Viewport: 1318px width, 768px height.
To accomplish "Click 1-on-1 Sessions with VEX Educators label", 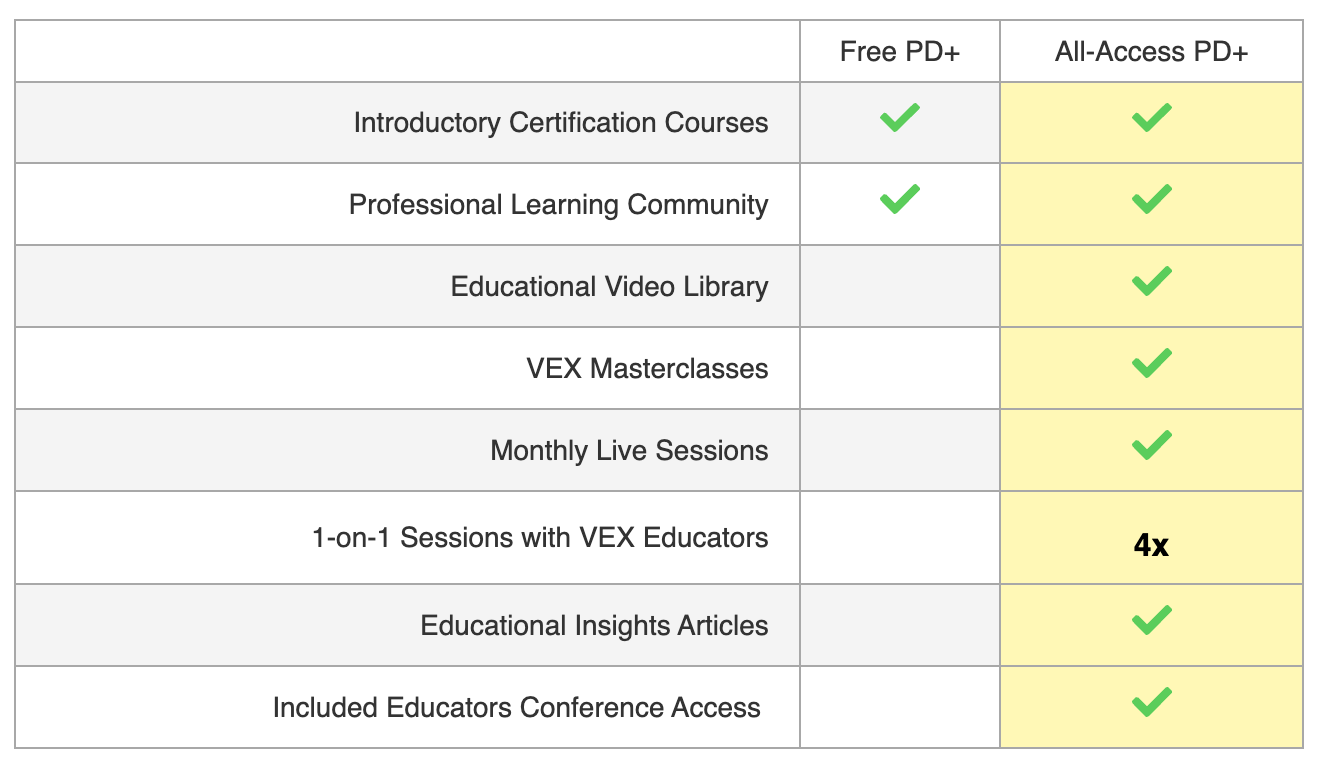I will (x=540, y=538).
